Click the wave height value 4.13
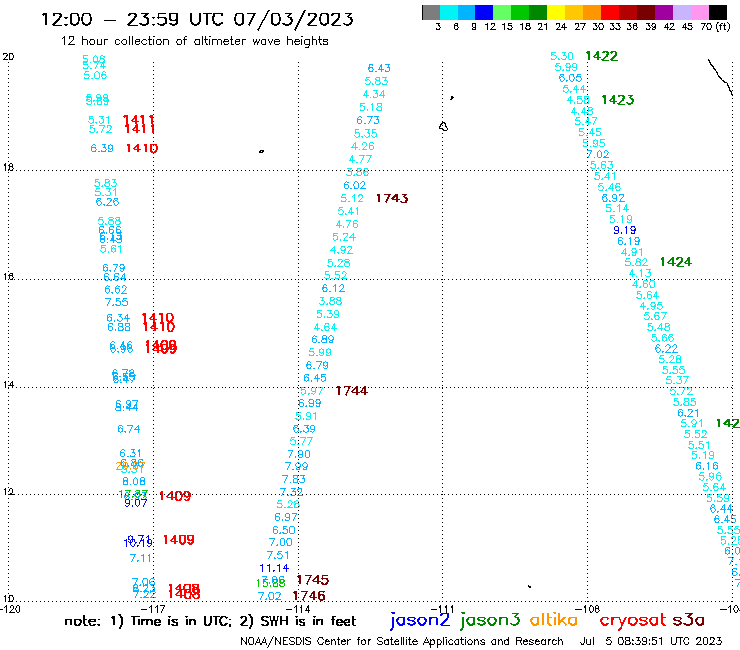Image resolution: width=740 pixels, height=650 pixels. (640, 273)
